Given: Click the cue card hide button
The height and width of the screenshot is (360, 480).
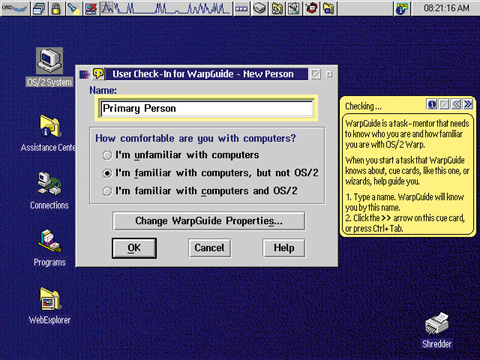Looking at the screenshot, I should pyautogui.click(x=444, y=105).
